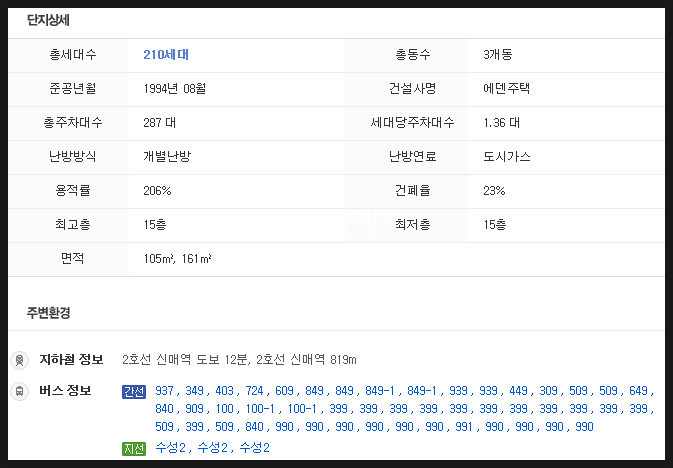Click the 에덴주택 value

point(506,88)
